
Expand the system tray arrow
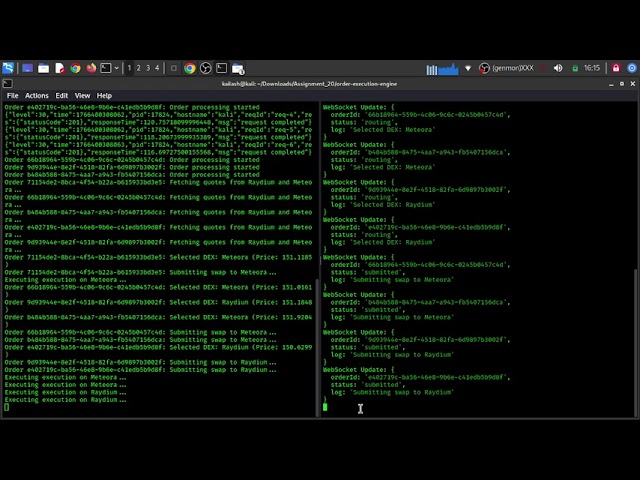pos(468,68)
